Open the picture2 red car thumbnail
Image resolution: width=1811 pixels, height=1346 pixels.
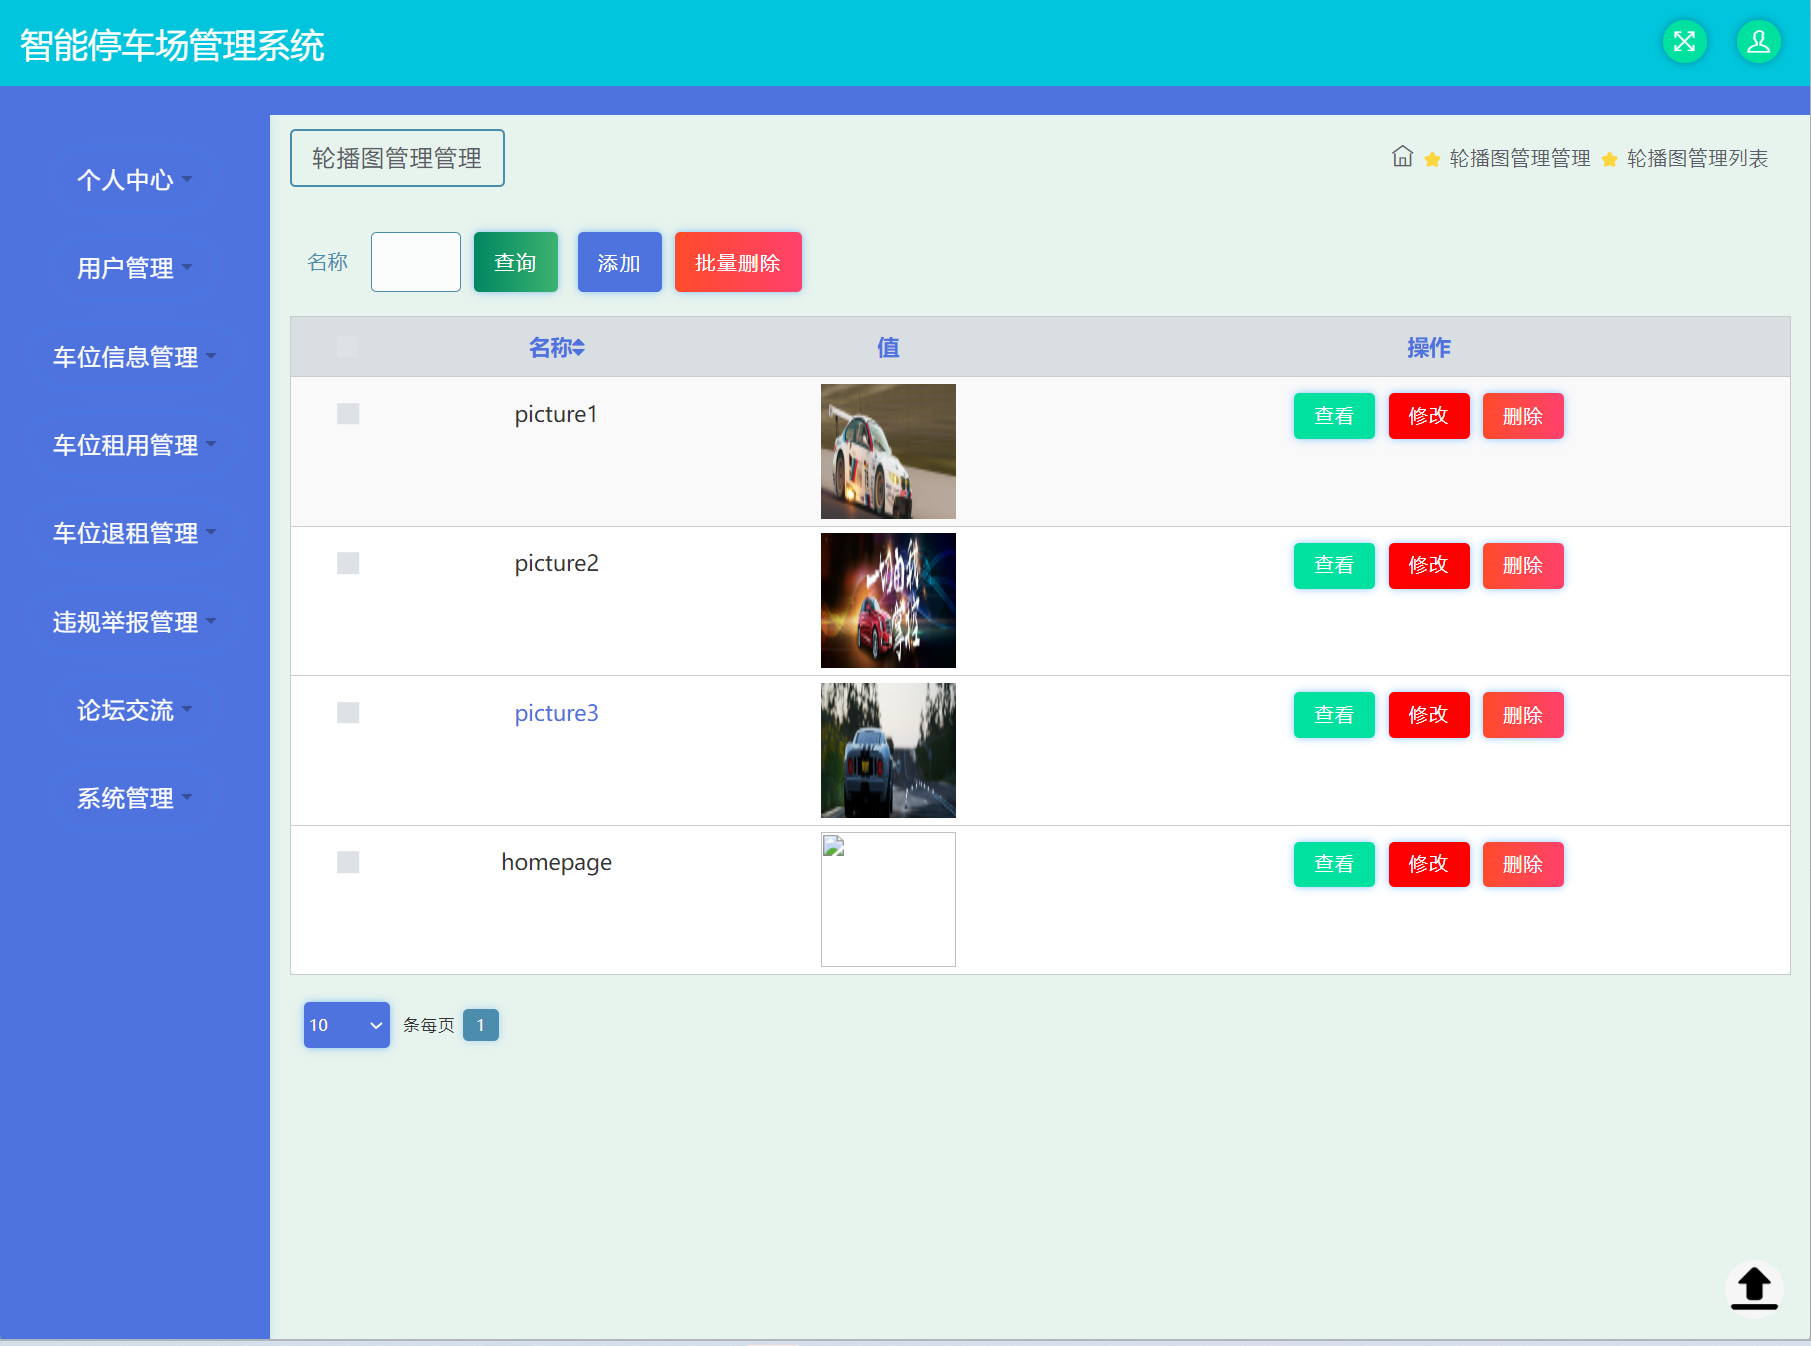click(888, 600)
